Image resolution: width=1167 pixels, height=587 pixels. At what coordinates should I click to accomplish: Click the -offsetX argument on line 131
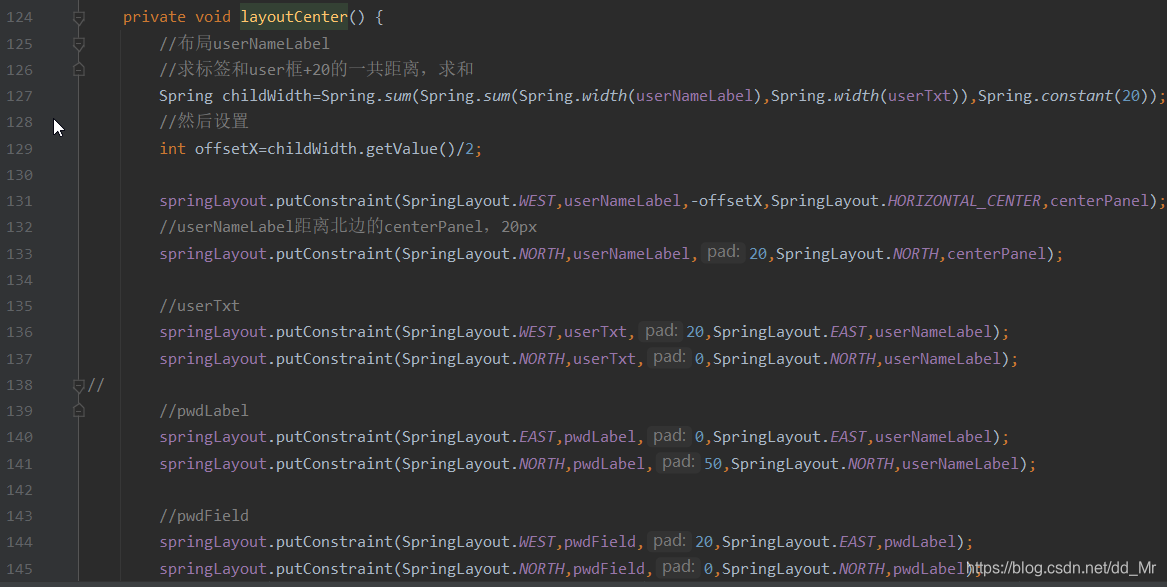(x=726, y=201)
